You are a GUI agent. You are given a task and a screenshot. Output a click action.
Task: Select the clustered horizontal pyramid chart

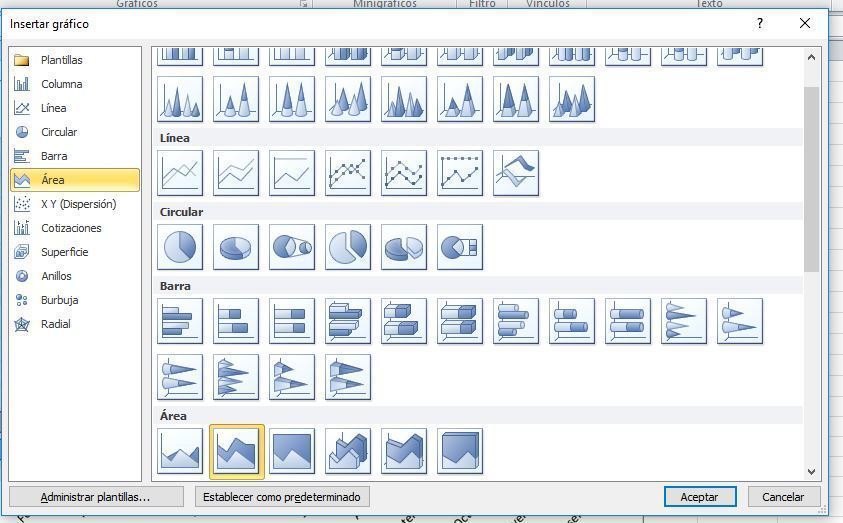click(236, 377)
